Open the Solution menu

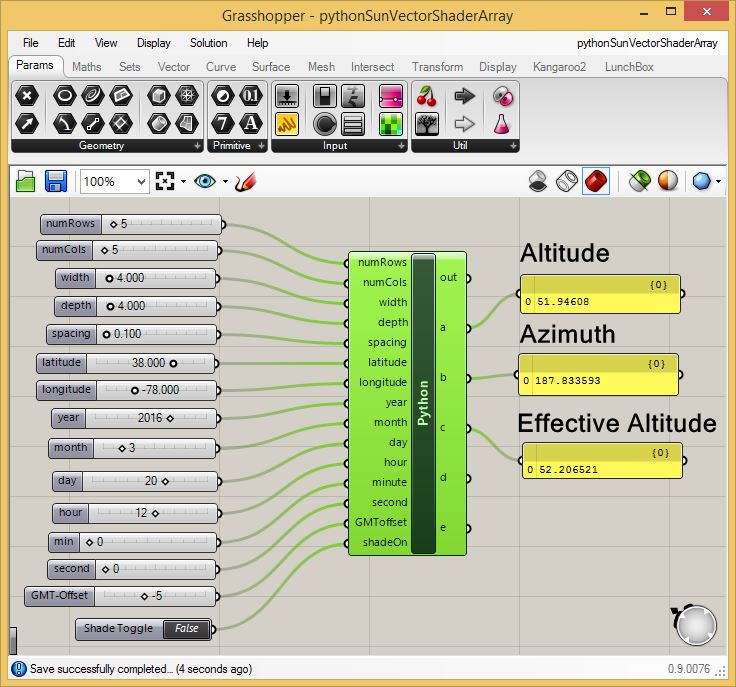208,43
